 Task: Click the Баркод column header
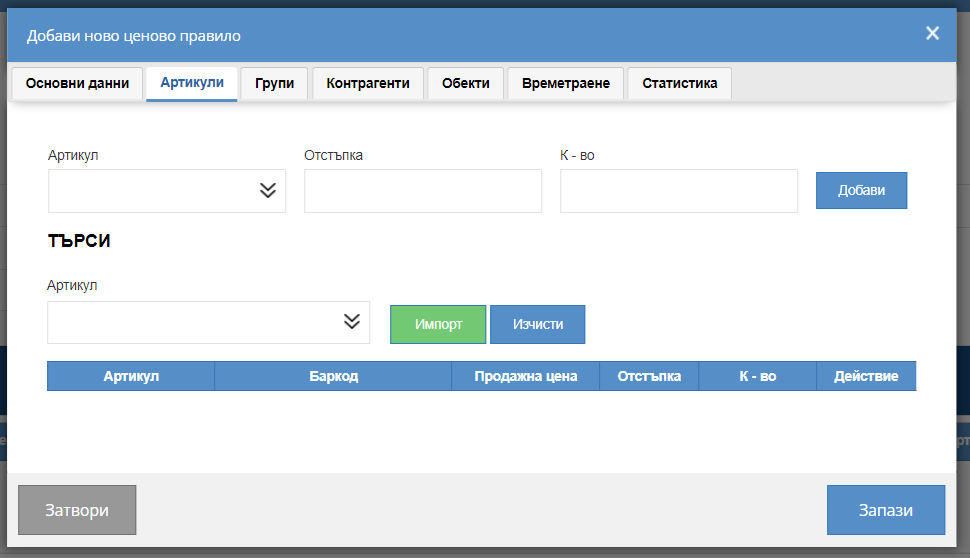(333, 376)
